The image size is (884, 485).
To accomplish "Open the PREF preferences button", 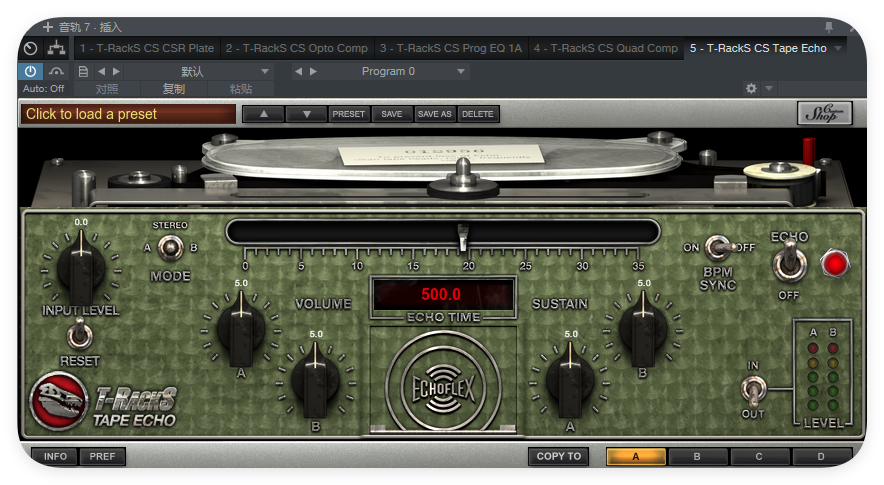I will click(x=102, y=456).
